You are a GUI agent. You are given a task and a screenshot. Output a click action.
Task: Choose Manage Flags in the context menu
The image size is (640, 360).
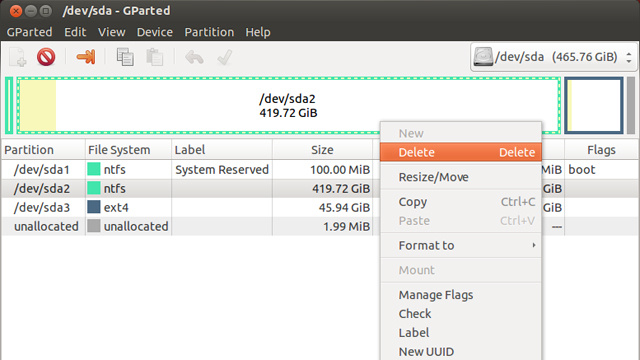click(x=461, y=295)
